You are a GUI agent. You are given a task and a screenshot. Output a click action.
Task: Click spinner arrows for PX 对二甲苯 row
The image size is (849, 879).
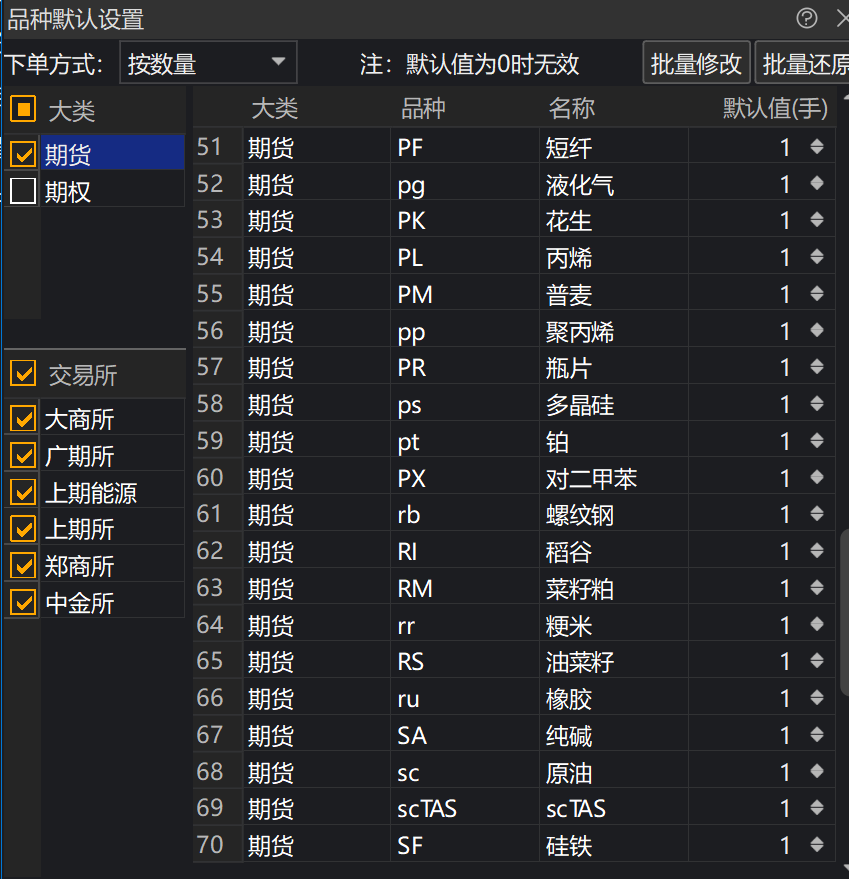[x=817, y=478]
